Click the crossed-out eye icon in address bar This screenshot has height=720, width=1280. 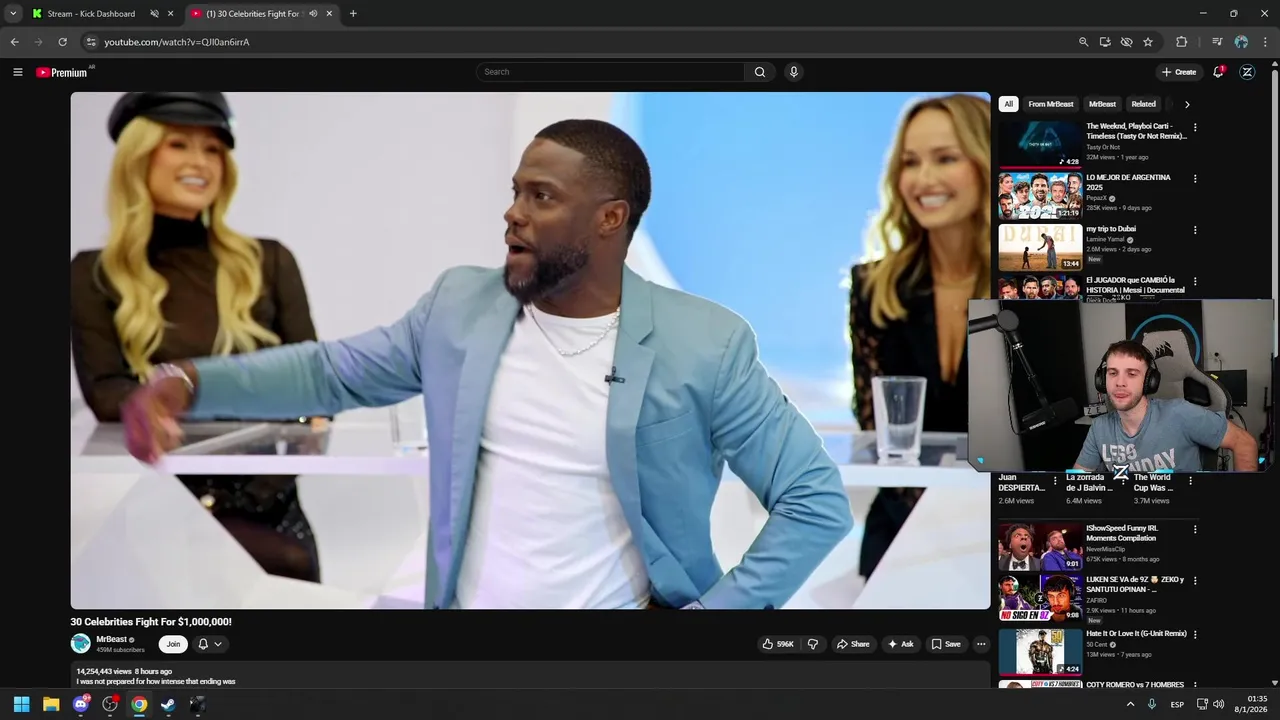[x=1126, y=42]
